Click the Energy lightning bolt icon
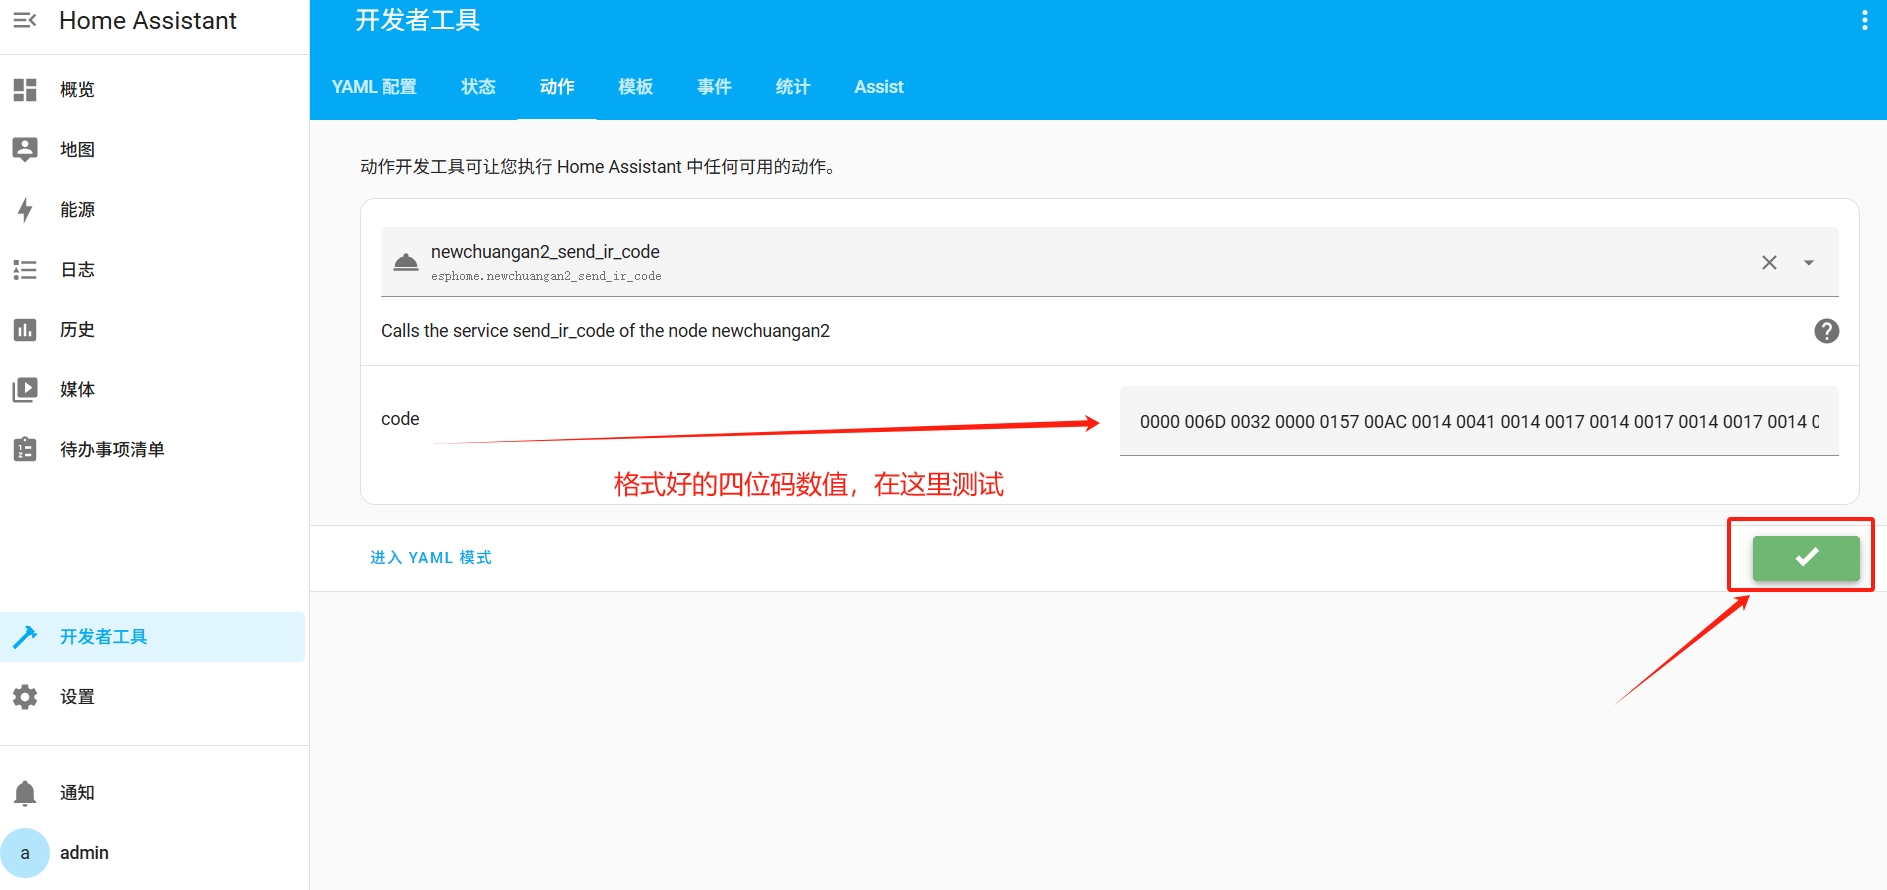The width and height of the screenshot is (1887, 890). 25,210
